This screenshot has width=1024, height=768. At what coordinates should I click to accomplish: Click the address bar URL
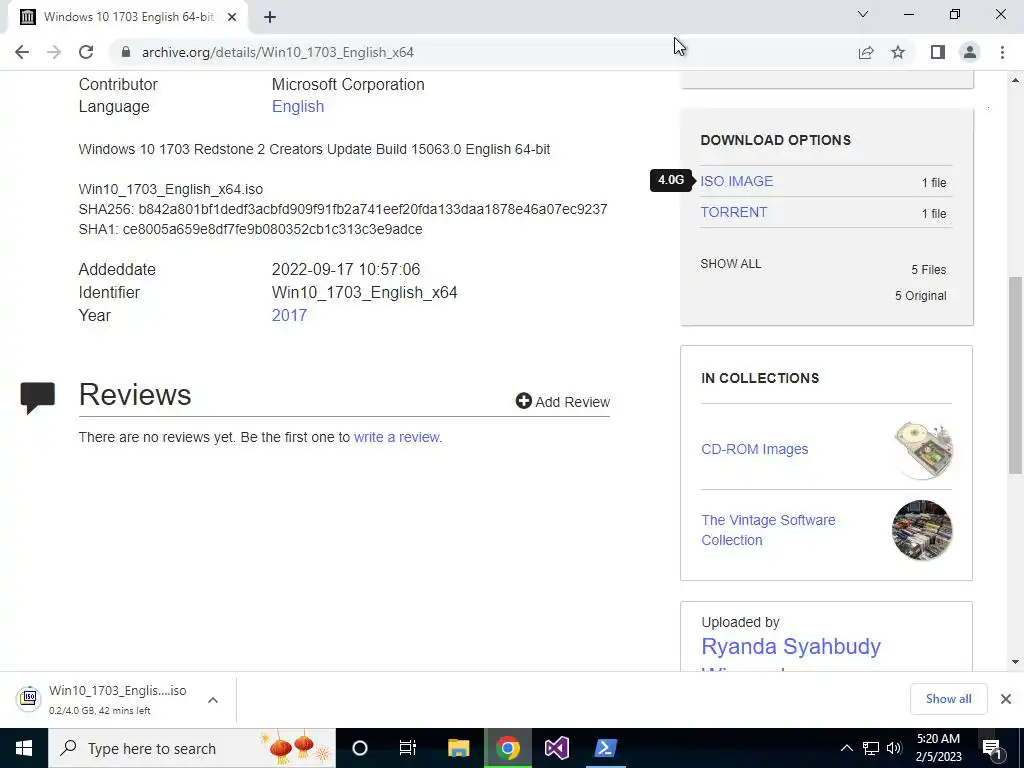pyautogui.click(x=278, y=52)
